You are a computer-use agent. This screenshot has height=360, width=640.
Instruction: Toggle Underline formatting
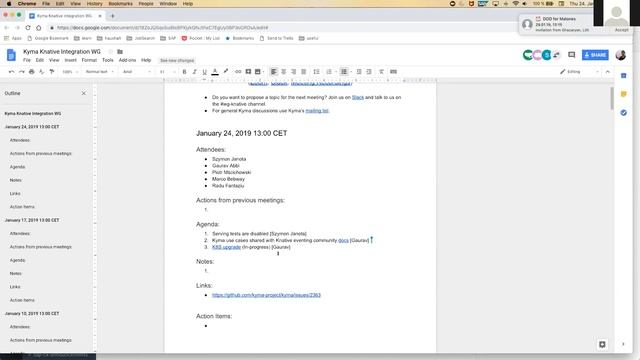click(204, 72)
